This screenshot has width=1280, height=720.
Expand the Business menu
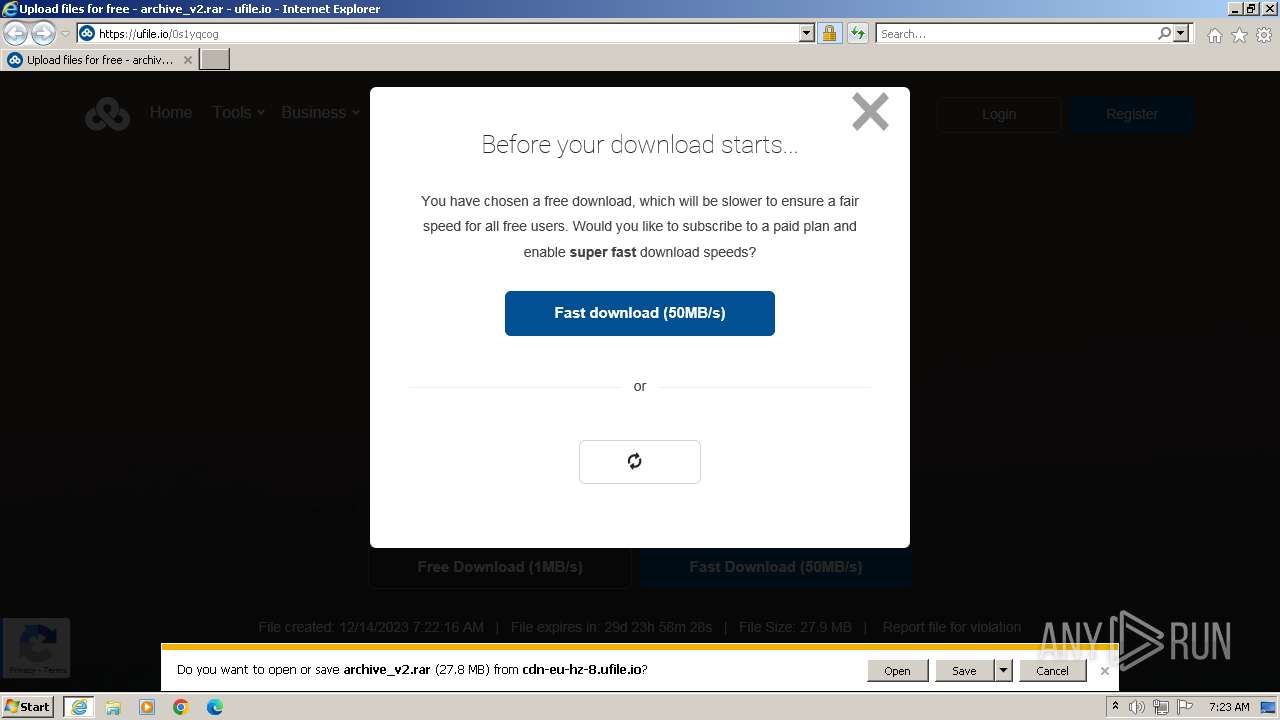320,113
